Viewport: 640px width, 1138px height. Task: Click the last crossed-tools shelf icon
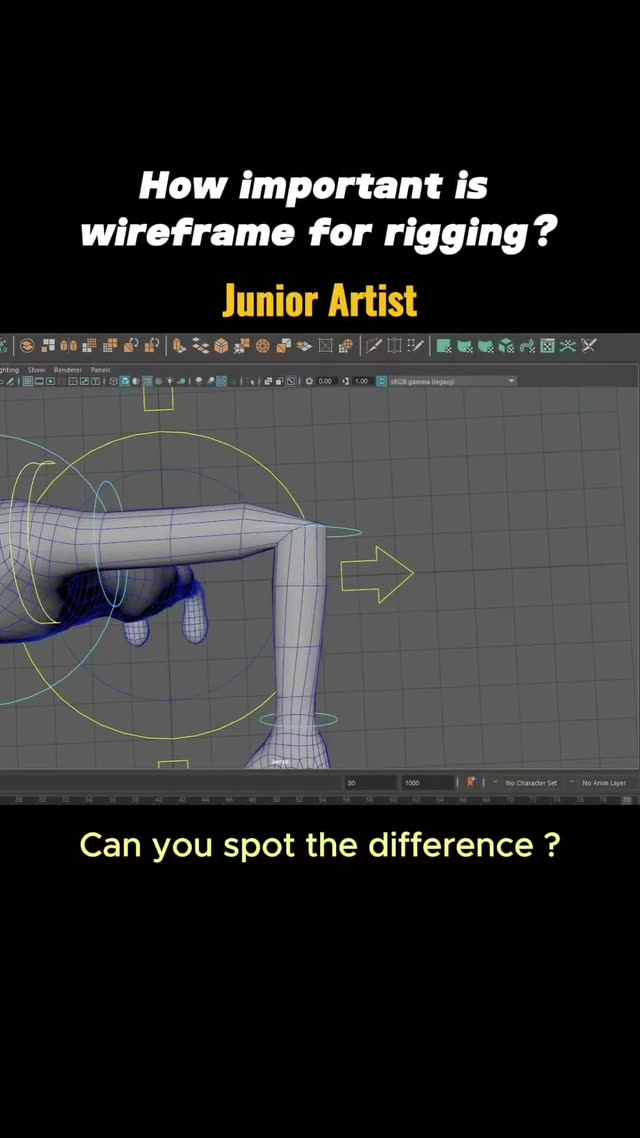point(589,345)
